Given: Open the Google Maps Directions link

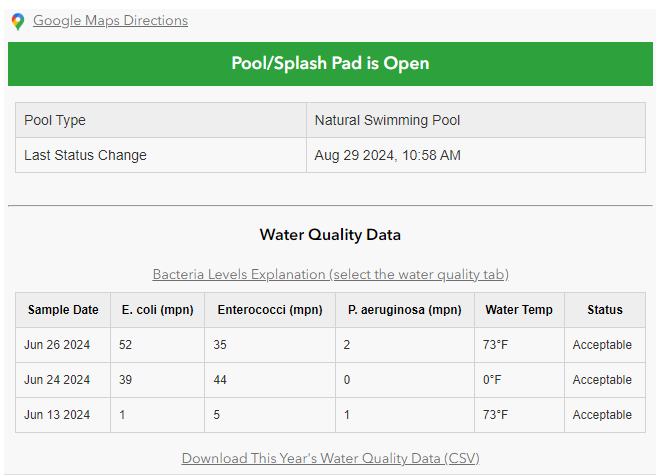Looking at the screenshot, I should 110,20.
